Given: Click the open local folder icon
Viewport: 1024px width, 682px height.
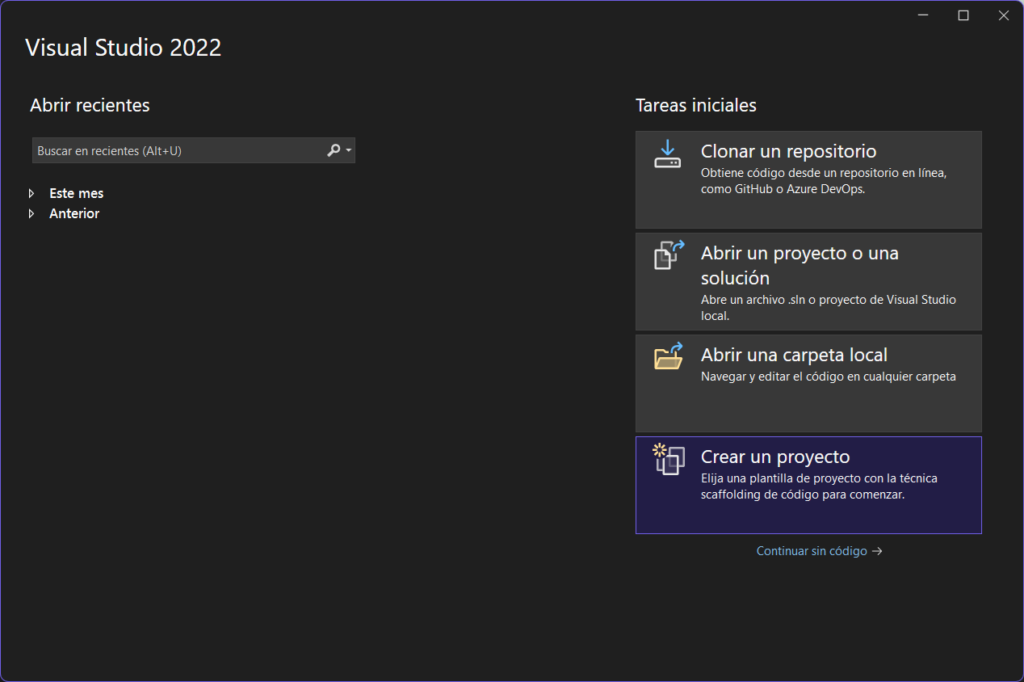Looking at the screenshot, I should pos(669,356).
